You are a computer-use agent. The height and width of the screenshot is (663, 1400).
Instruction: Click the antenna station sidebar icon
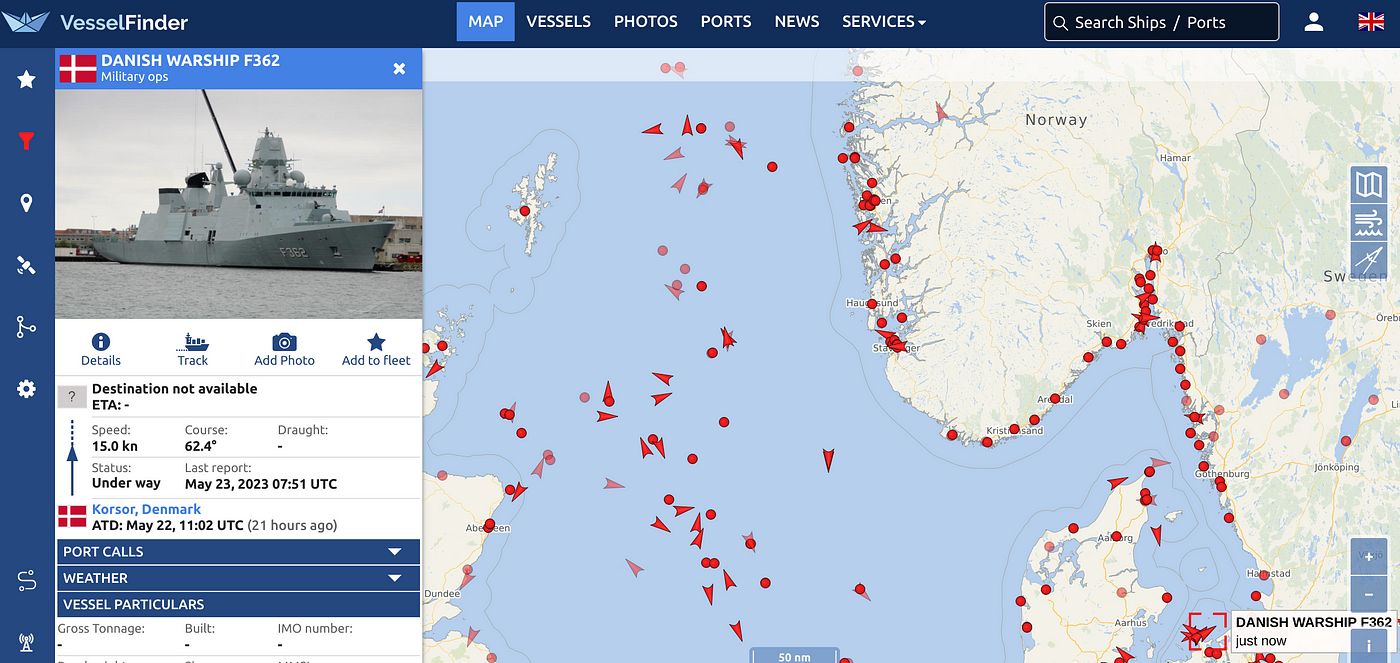coord(27,642)
